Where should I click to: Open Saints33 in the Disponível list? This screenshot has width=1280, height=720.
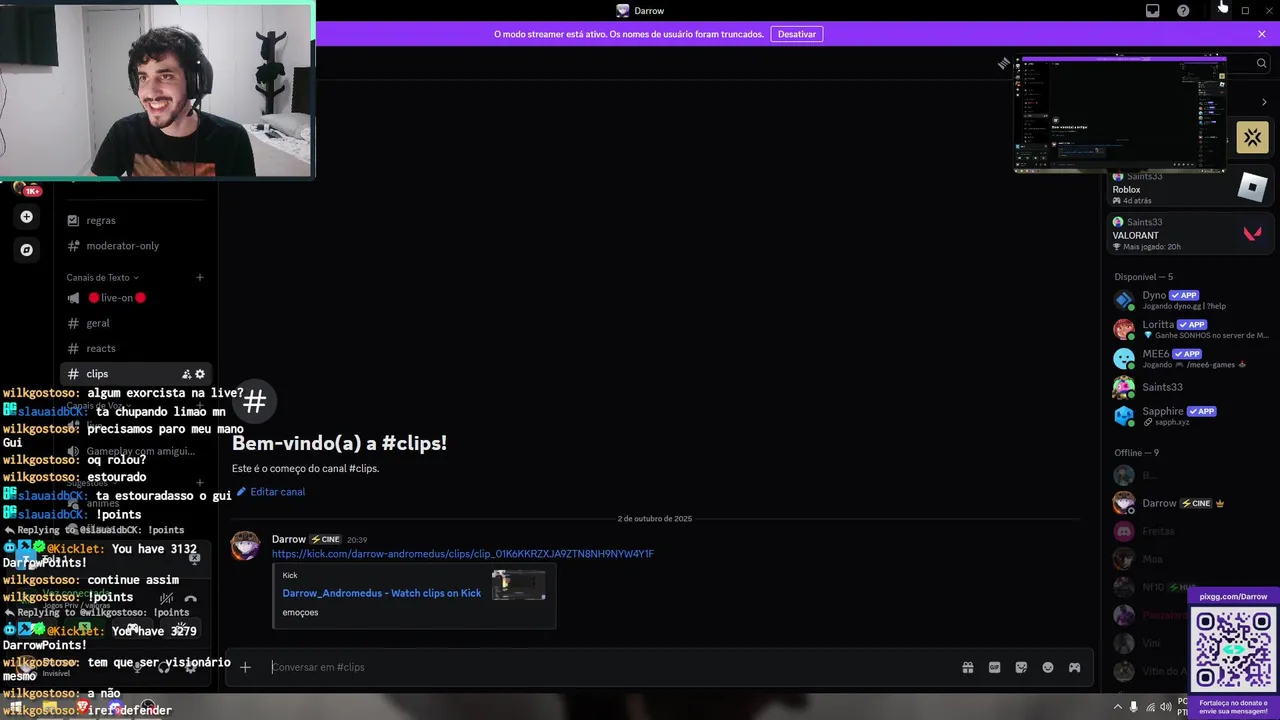[1190, 387]
